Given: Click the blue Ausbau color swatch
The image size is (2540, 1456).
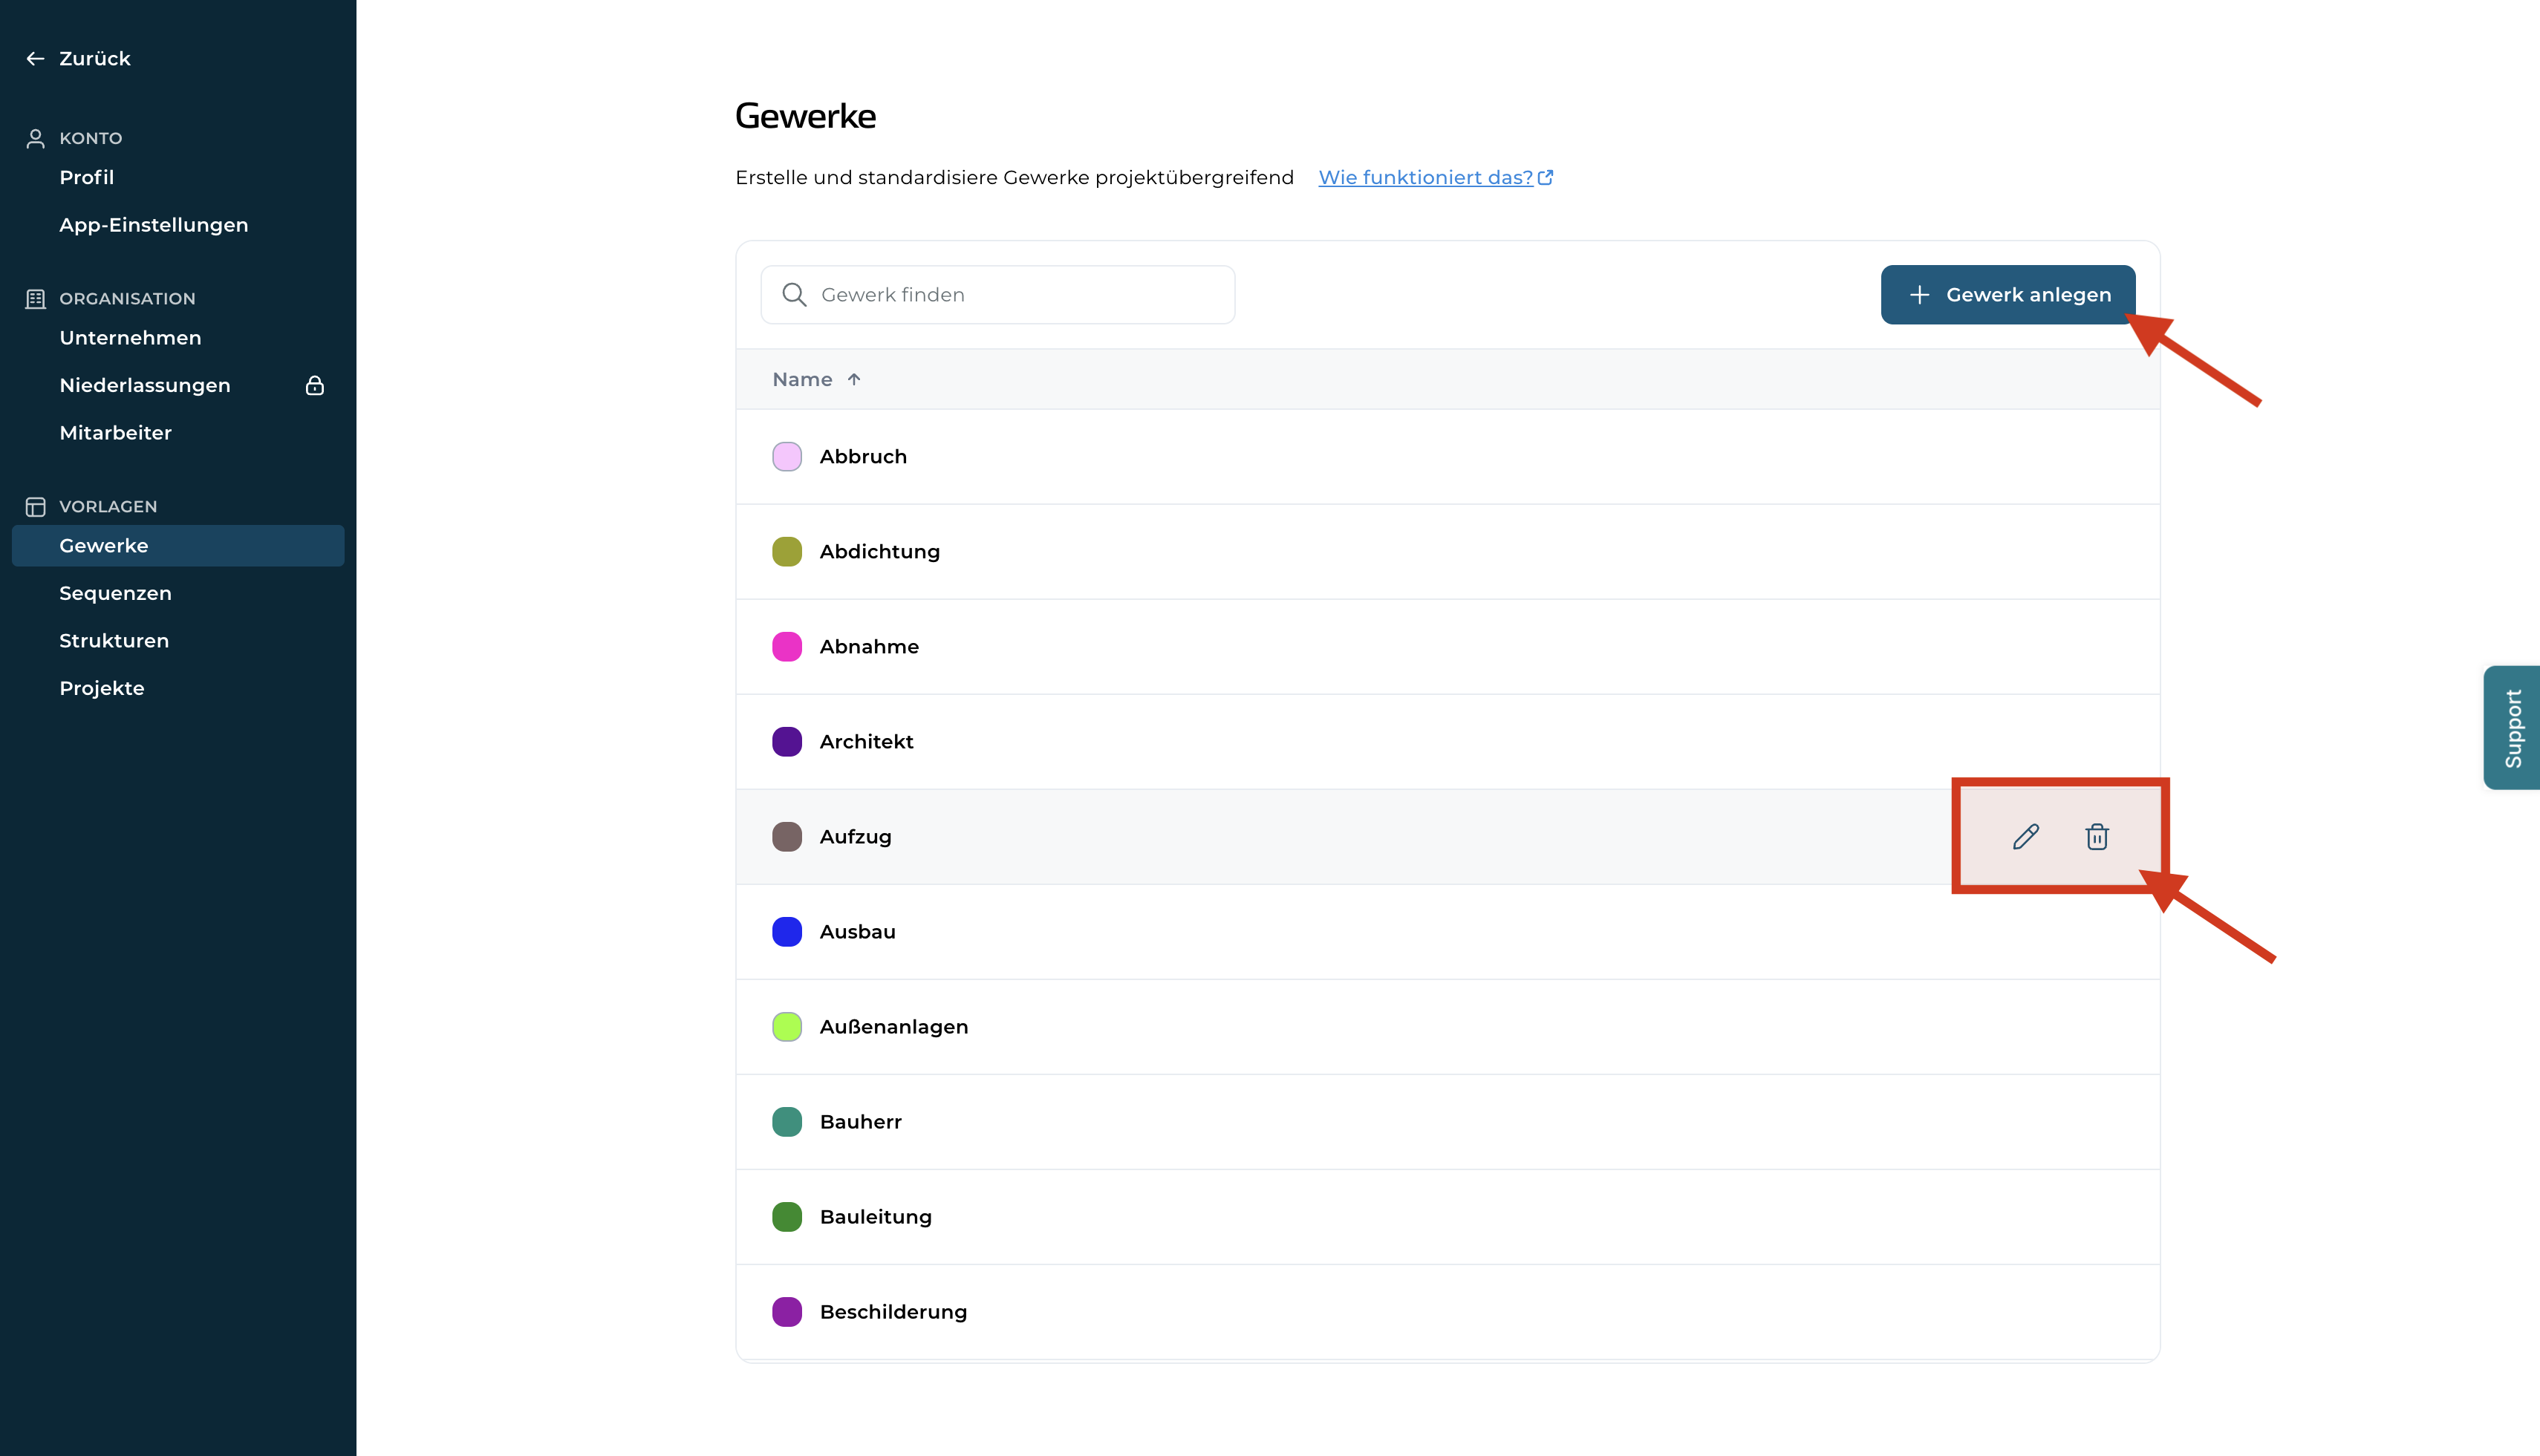Looking at the screenshot, I should [787, 932].
